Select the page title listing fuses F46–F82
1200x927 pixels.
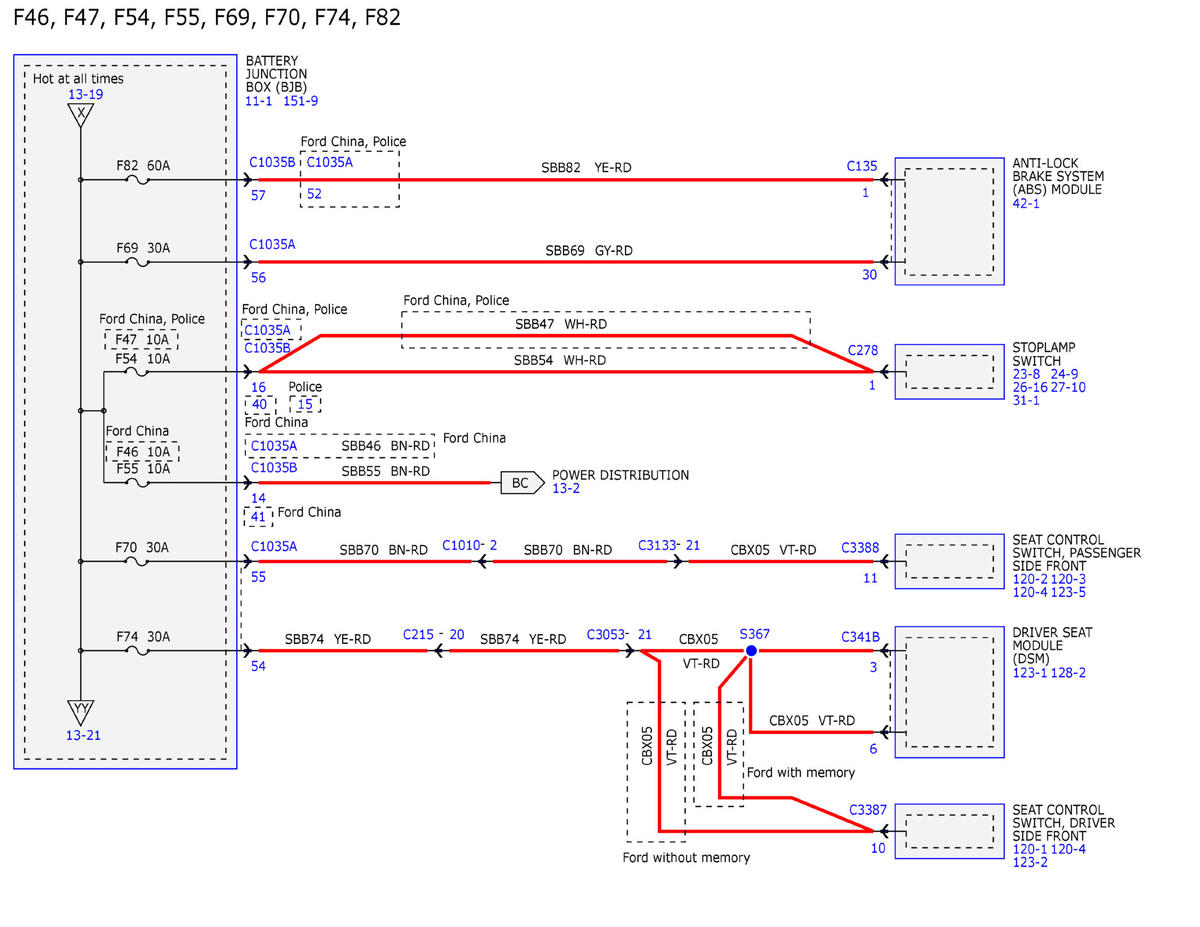point(207,18)
